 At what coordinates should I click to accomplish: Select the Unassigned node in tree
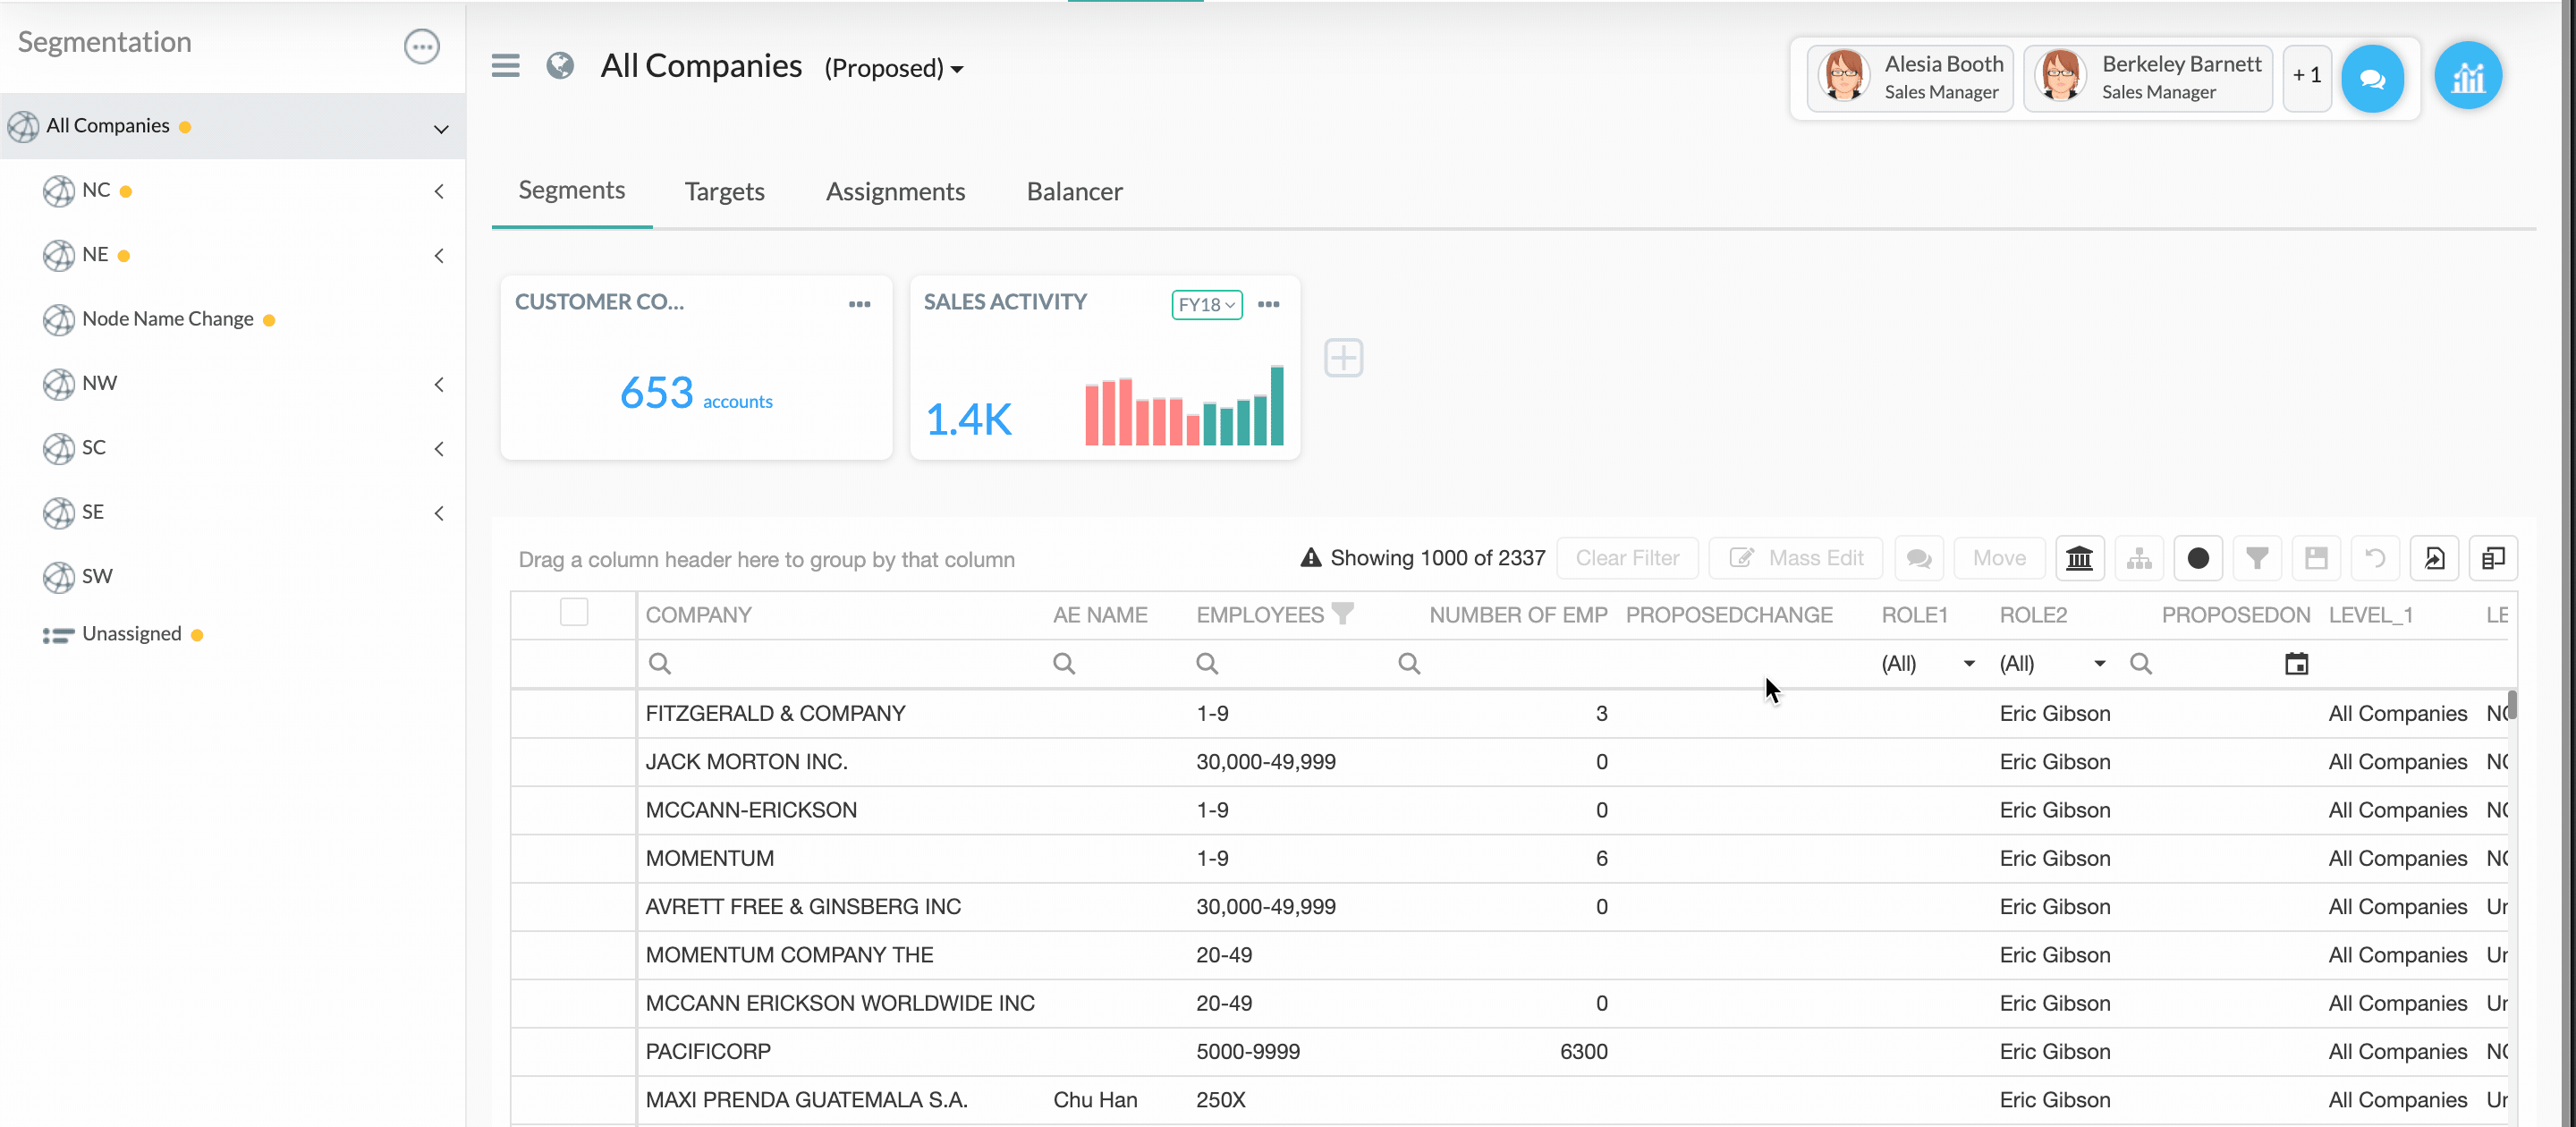pos(131,634)
